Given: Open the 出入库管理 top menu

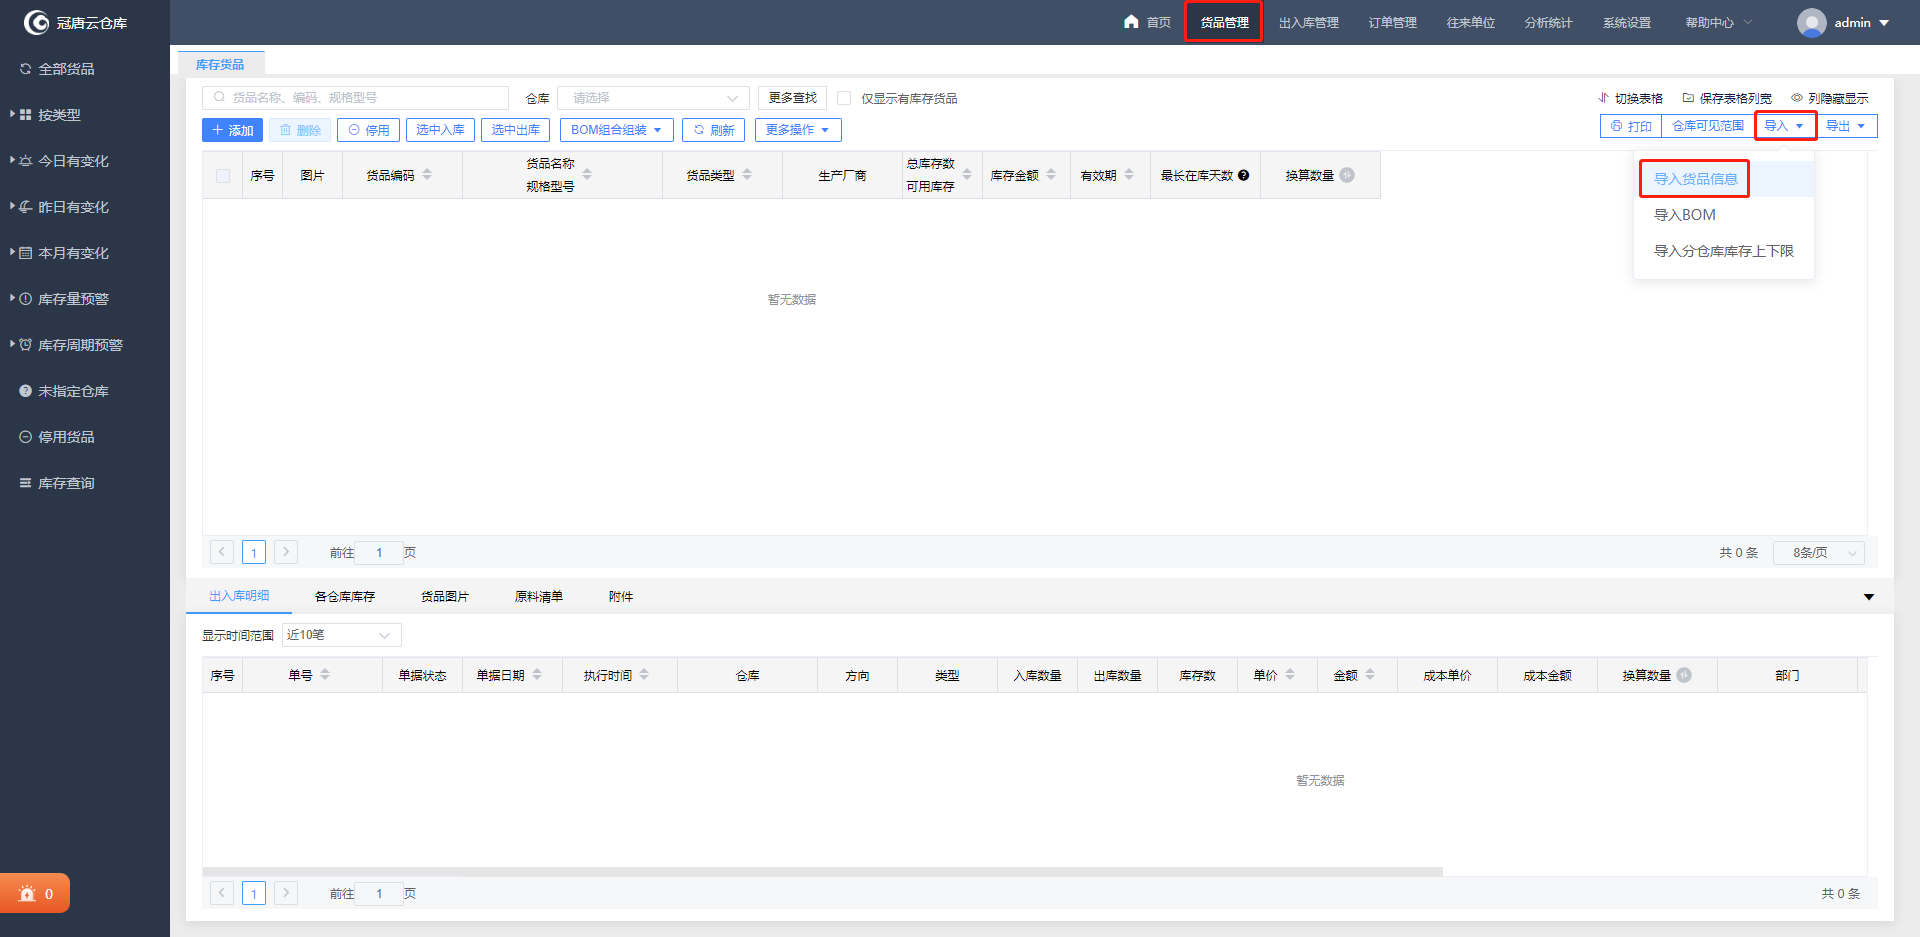Looking at the screenshot, I should point(1308,22).
